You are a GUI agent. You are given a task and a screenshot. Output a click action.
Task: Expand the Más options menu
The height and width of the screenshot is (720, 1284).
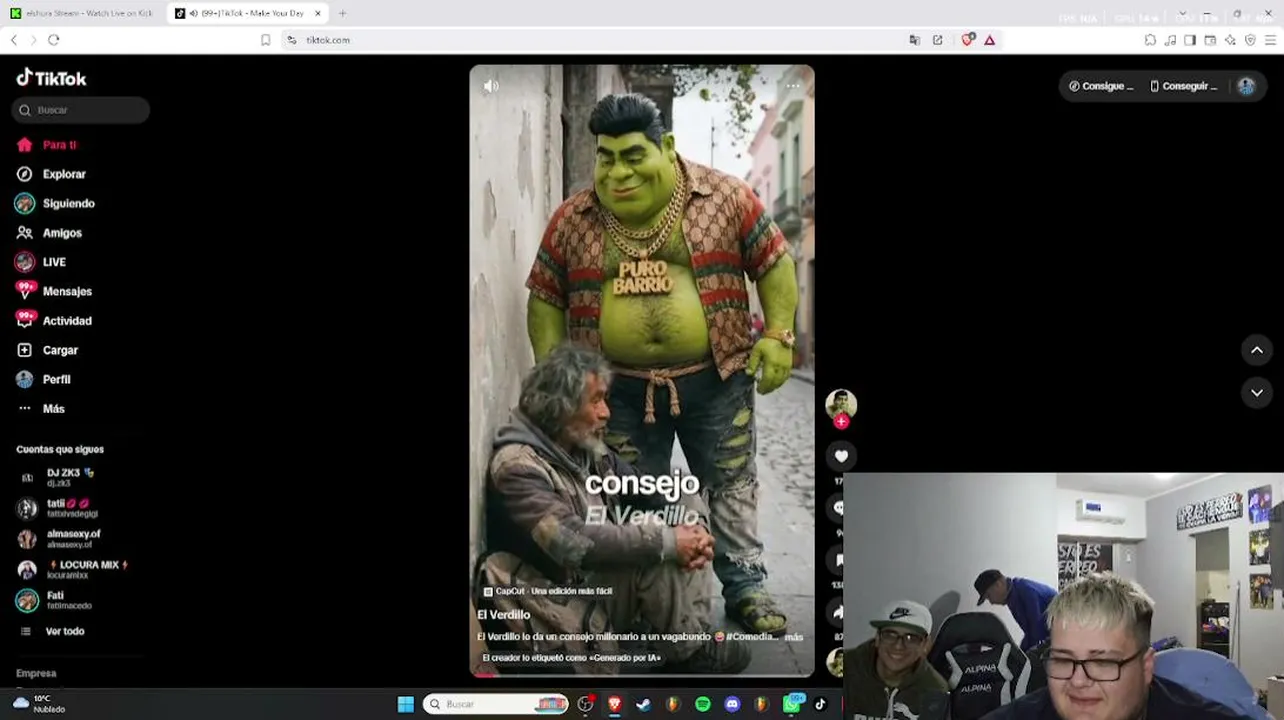click(x=41, y=409)
